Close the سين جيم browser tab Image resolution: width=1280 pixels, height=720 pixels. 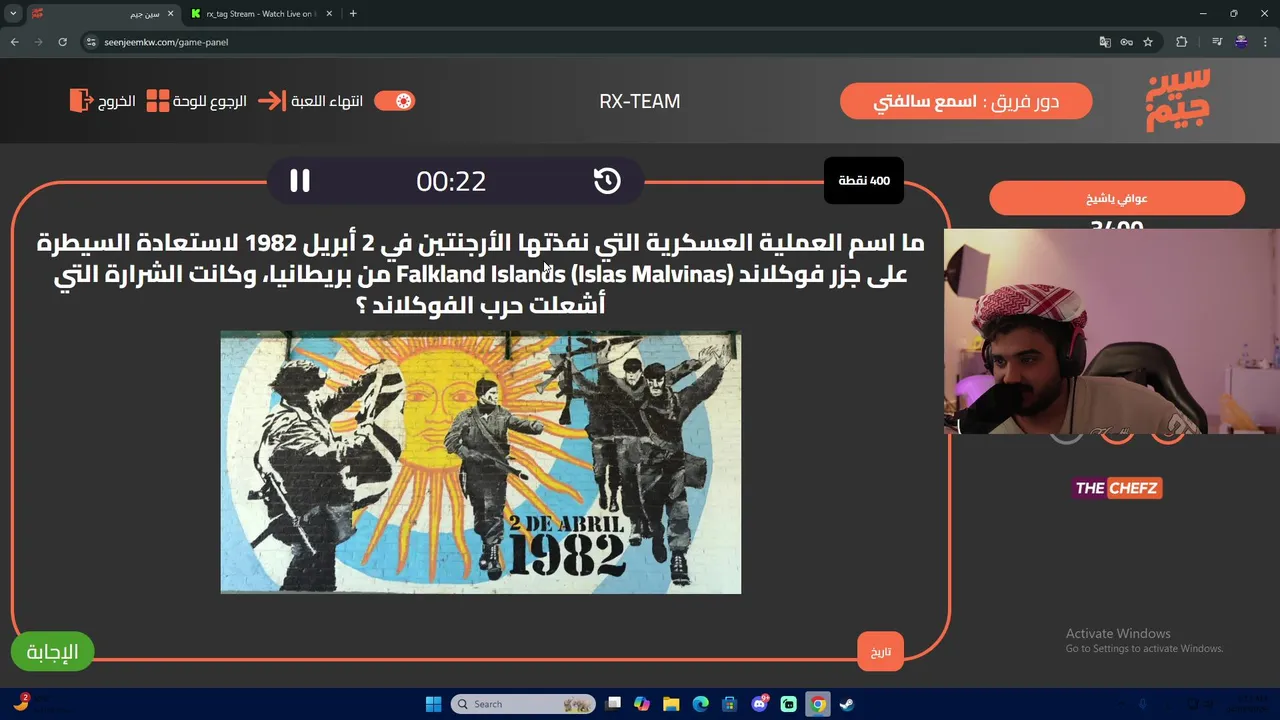[168, 14]
